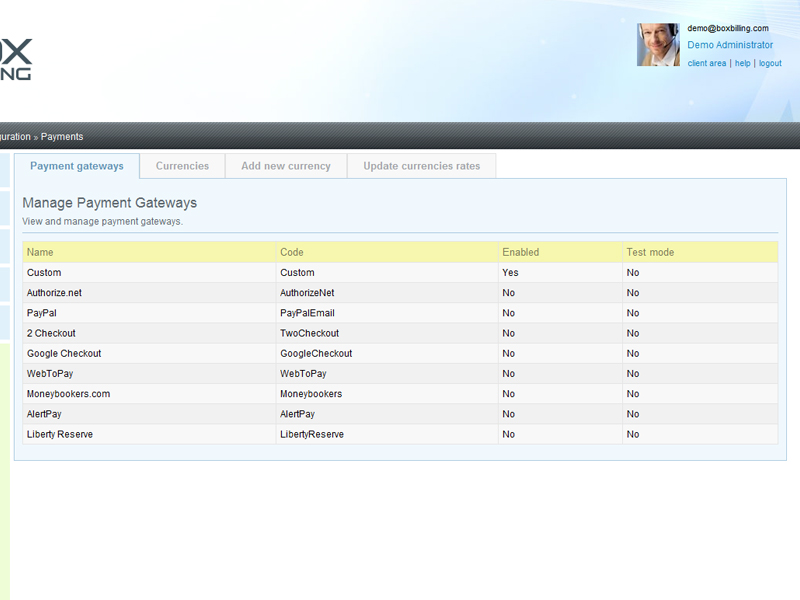Open the Add new currency tab

[x=286, y=166]
